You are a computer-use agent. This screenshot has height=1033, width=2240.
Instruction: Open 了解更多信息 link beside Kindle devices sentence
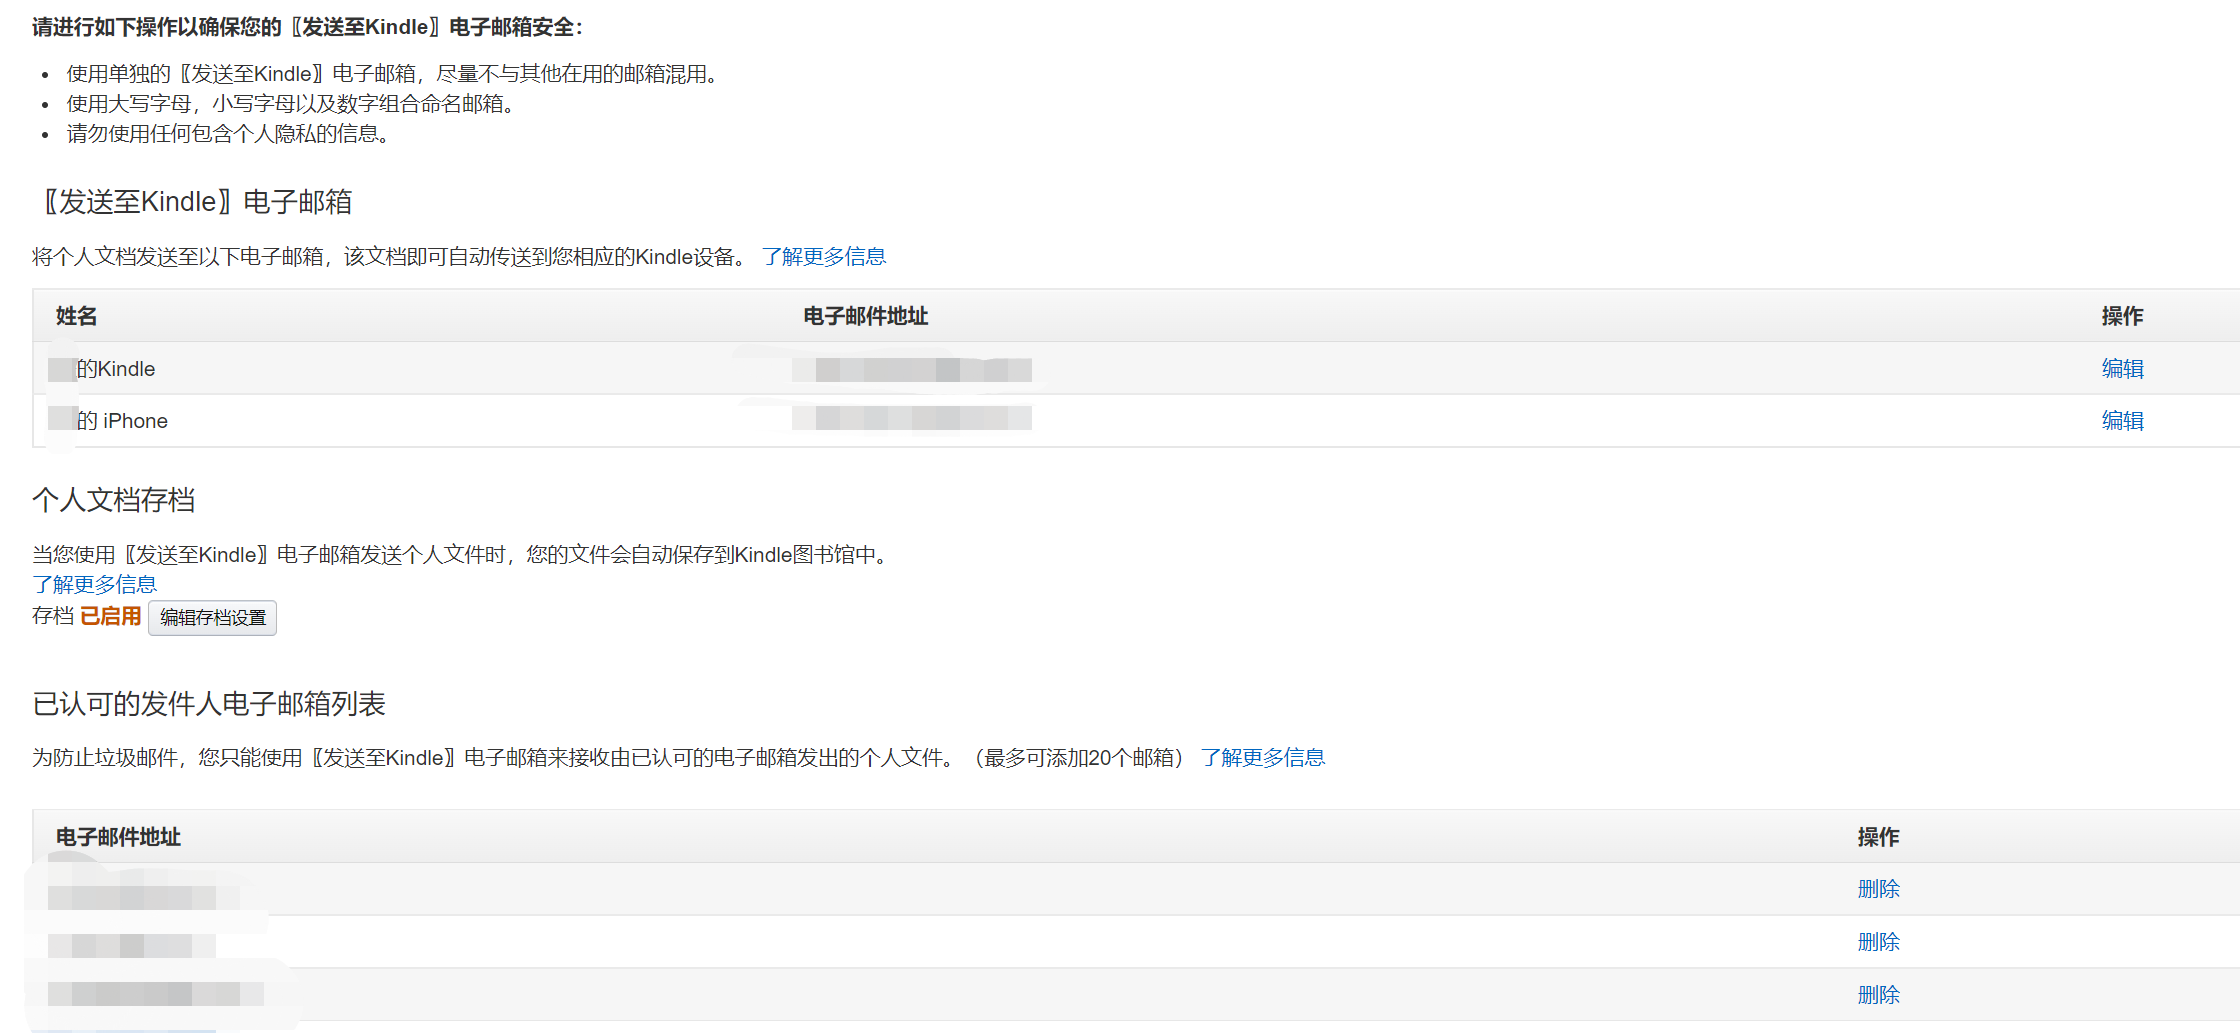click(x=824, y=257)
